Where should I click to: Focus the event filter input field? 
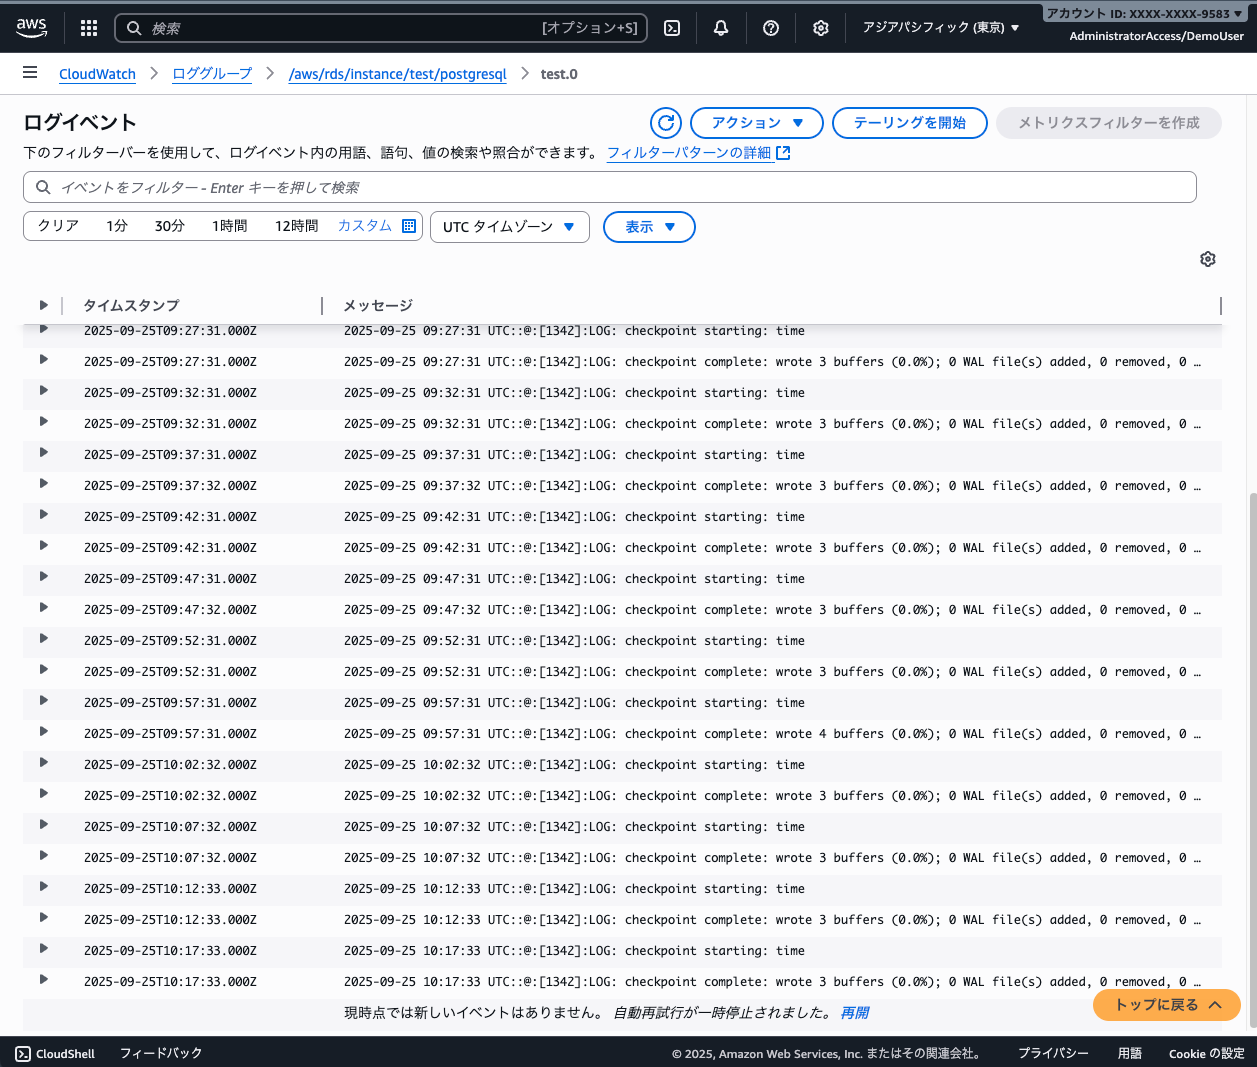pyautogui.click(x=610, y=187)
